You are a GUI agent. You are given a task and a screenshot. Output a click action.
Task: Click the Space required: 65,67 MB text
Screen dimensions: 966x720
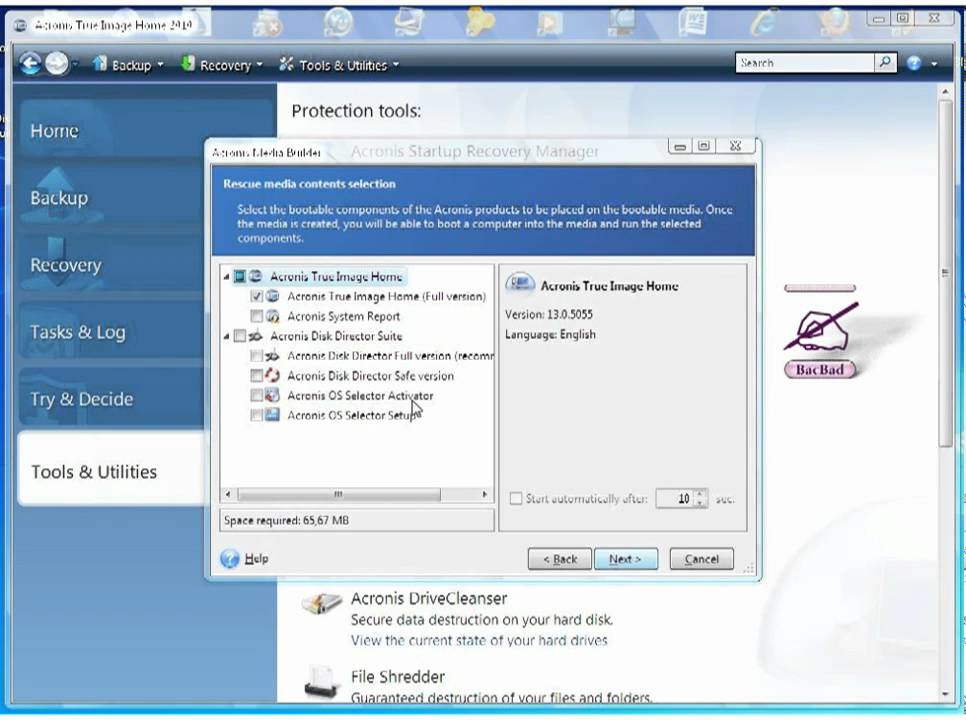click(286, 520)
